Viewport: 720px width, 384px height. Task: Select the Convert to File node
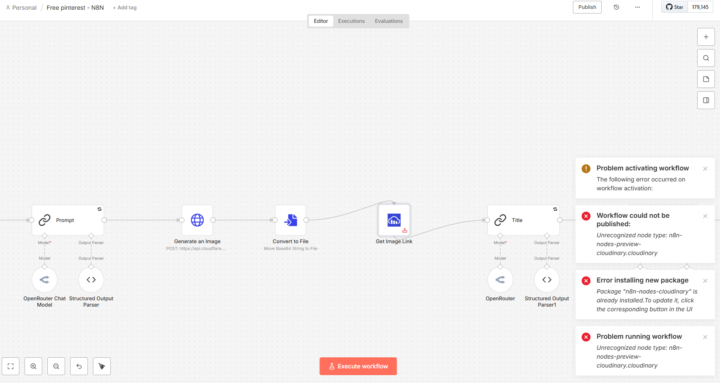tap(290, 220)
